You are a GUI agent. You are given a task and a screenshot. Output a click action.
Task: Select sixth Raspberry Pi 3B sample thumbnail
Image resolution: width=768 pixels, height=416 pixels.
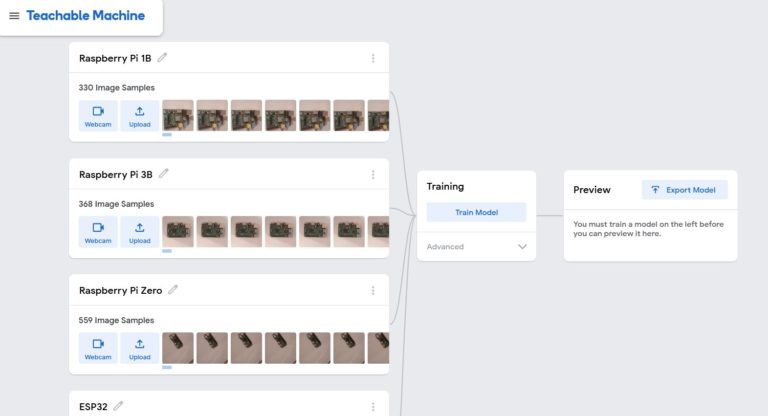coord(349,232)
